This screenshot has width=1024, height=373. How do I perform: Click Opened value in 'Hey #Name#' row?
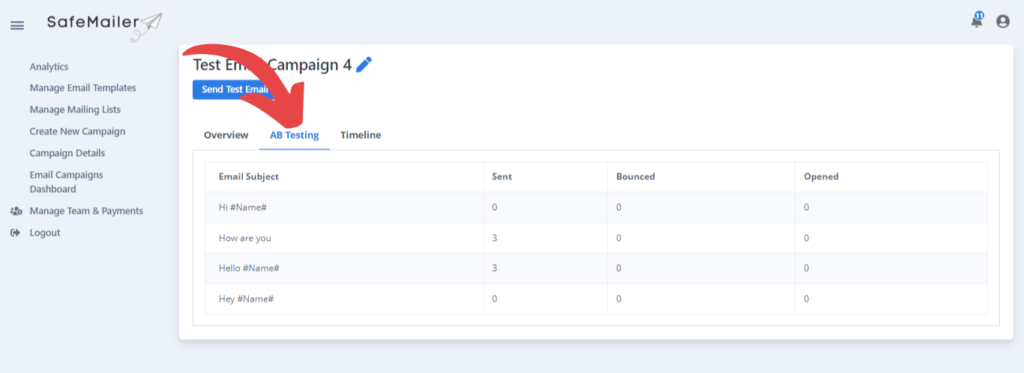click(807, 299)
